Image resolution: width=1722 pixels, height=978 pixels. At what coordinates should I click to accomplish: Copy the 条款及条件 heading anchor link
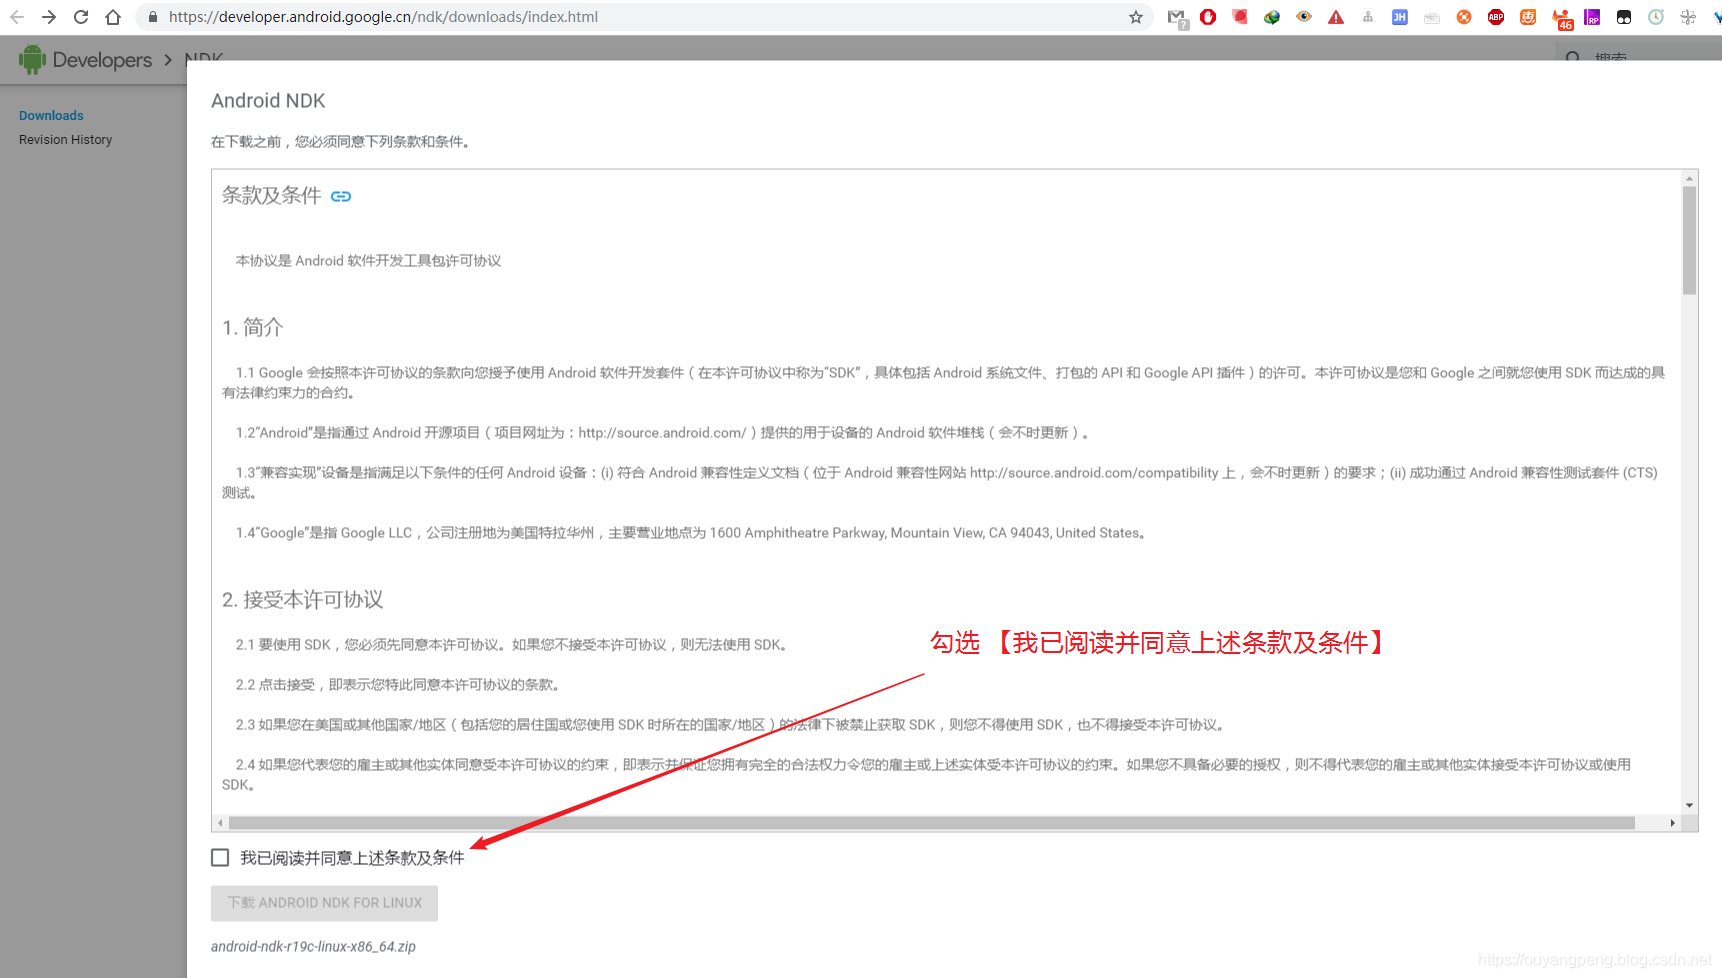tap(341, 196)
